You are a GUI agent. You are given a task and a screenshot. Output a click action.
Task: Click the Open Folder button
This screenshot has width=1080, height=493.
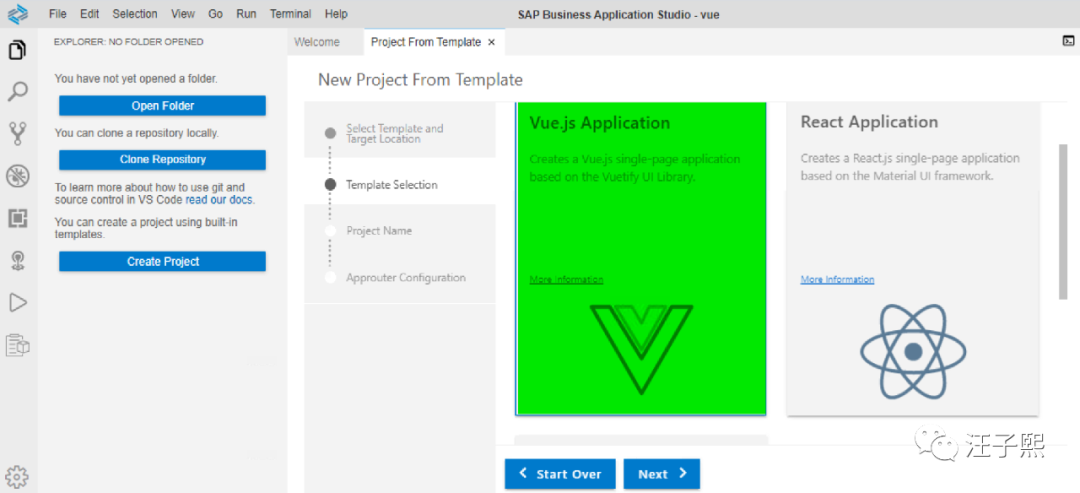162,106
